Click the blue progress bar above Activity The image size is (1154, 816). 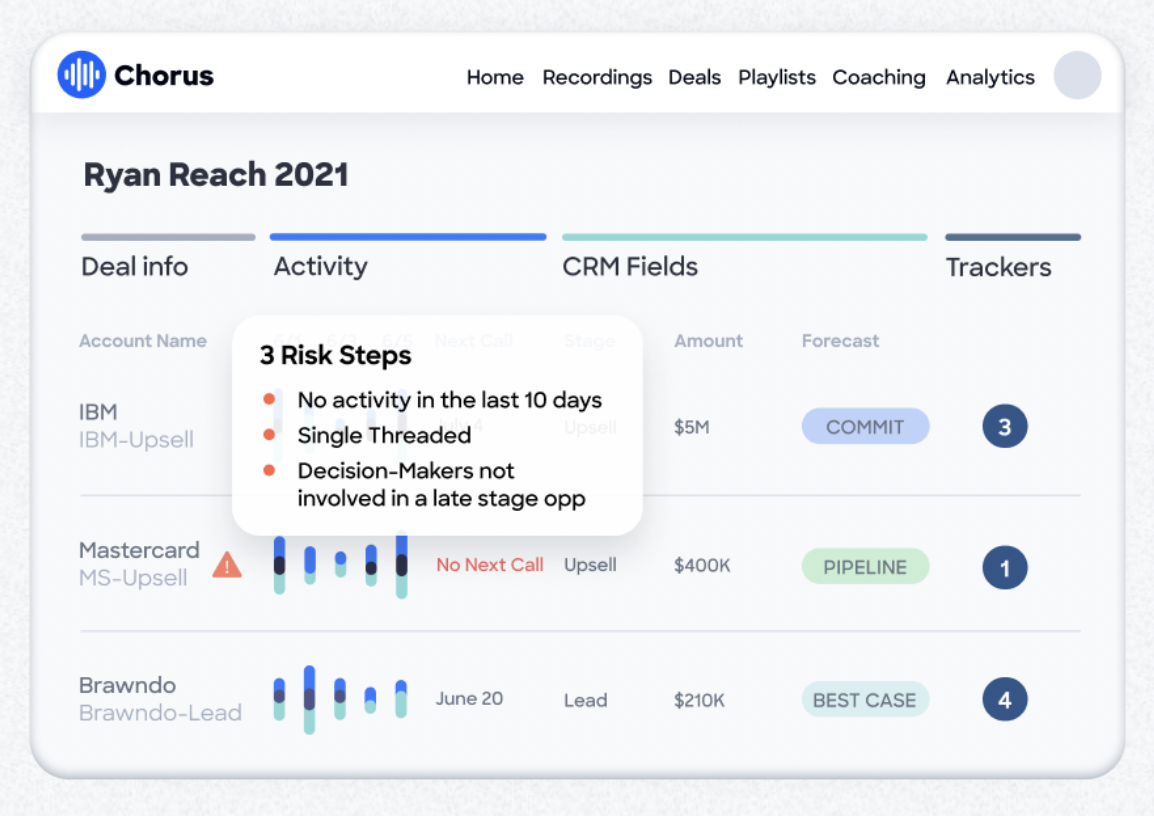[x=407, y=235]
